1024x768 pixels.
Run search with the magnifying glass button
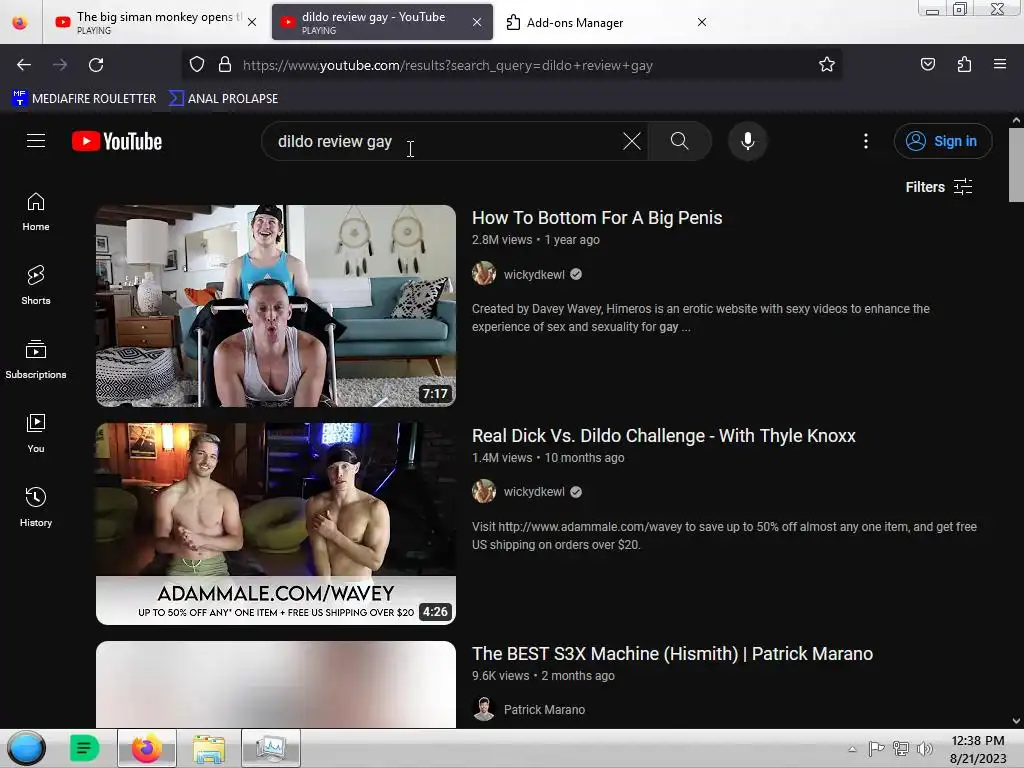[679, 141]
